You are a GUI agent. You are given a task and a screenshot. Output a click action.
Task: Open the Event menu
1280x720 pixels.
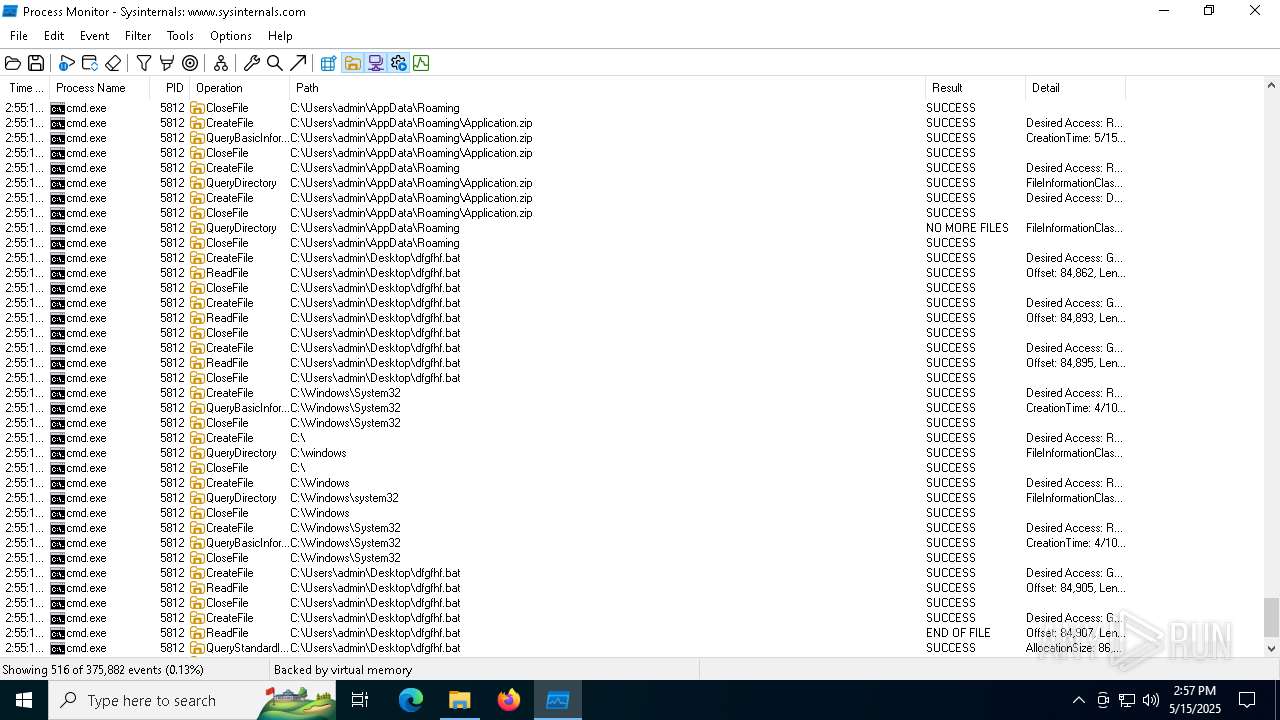95,36
